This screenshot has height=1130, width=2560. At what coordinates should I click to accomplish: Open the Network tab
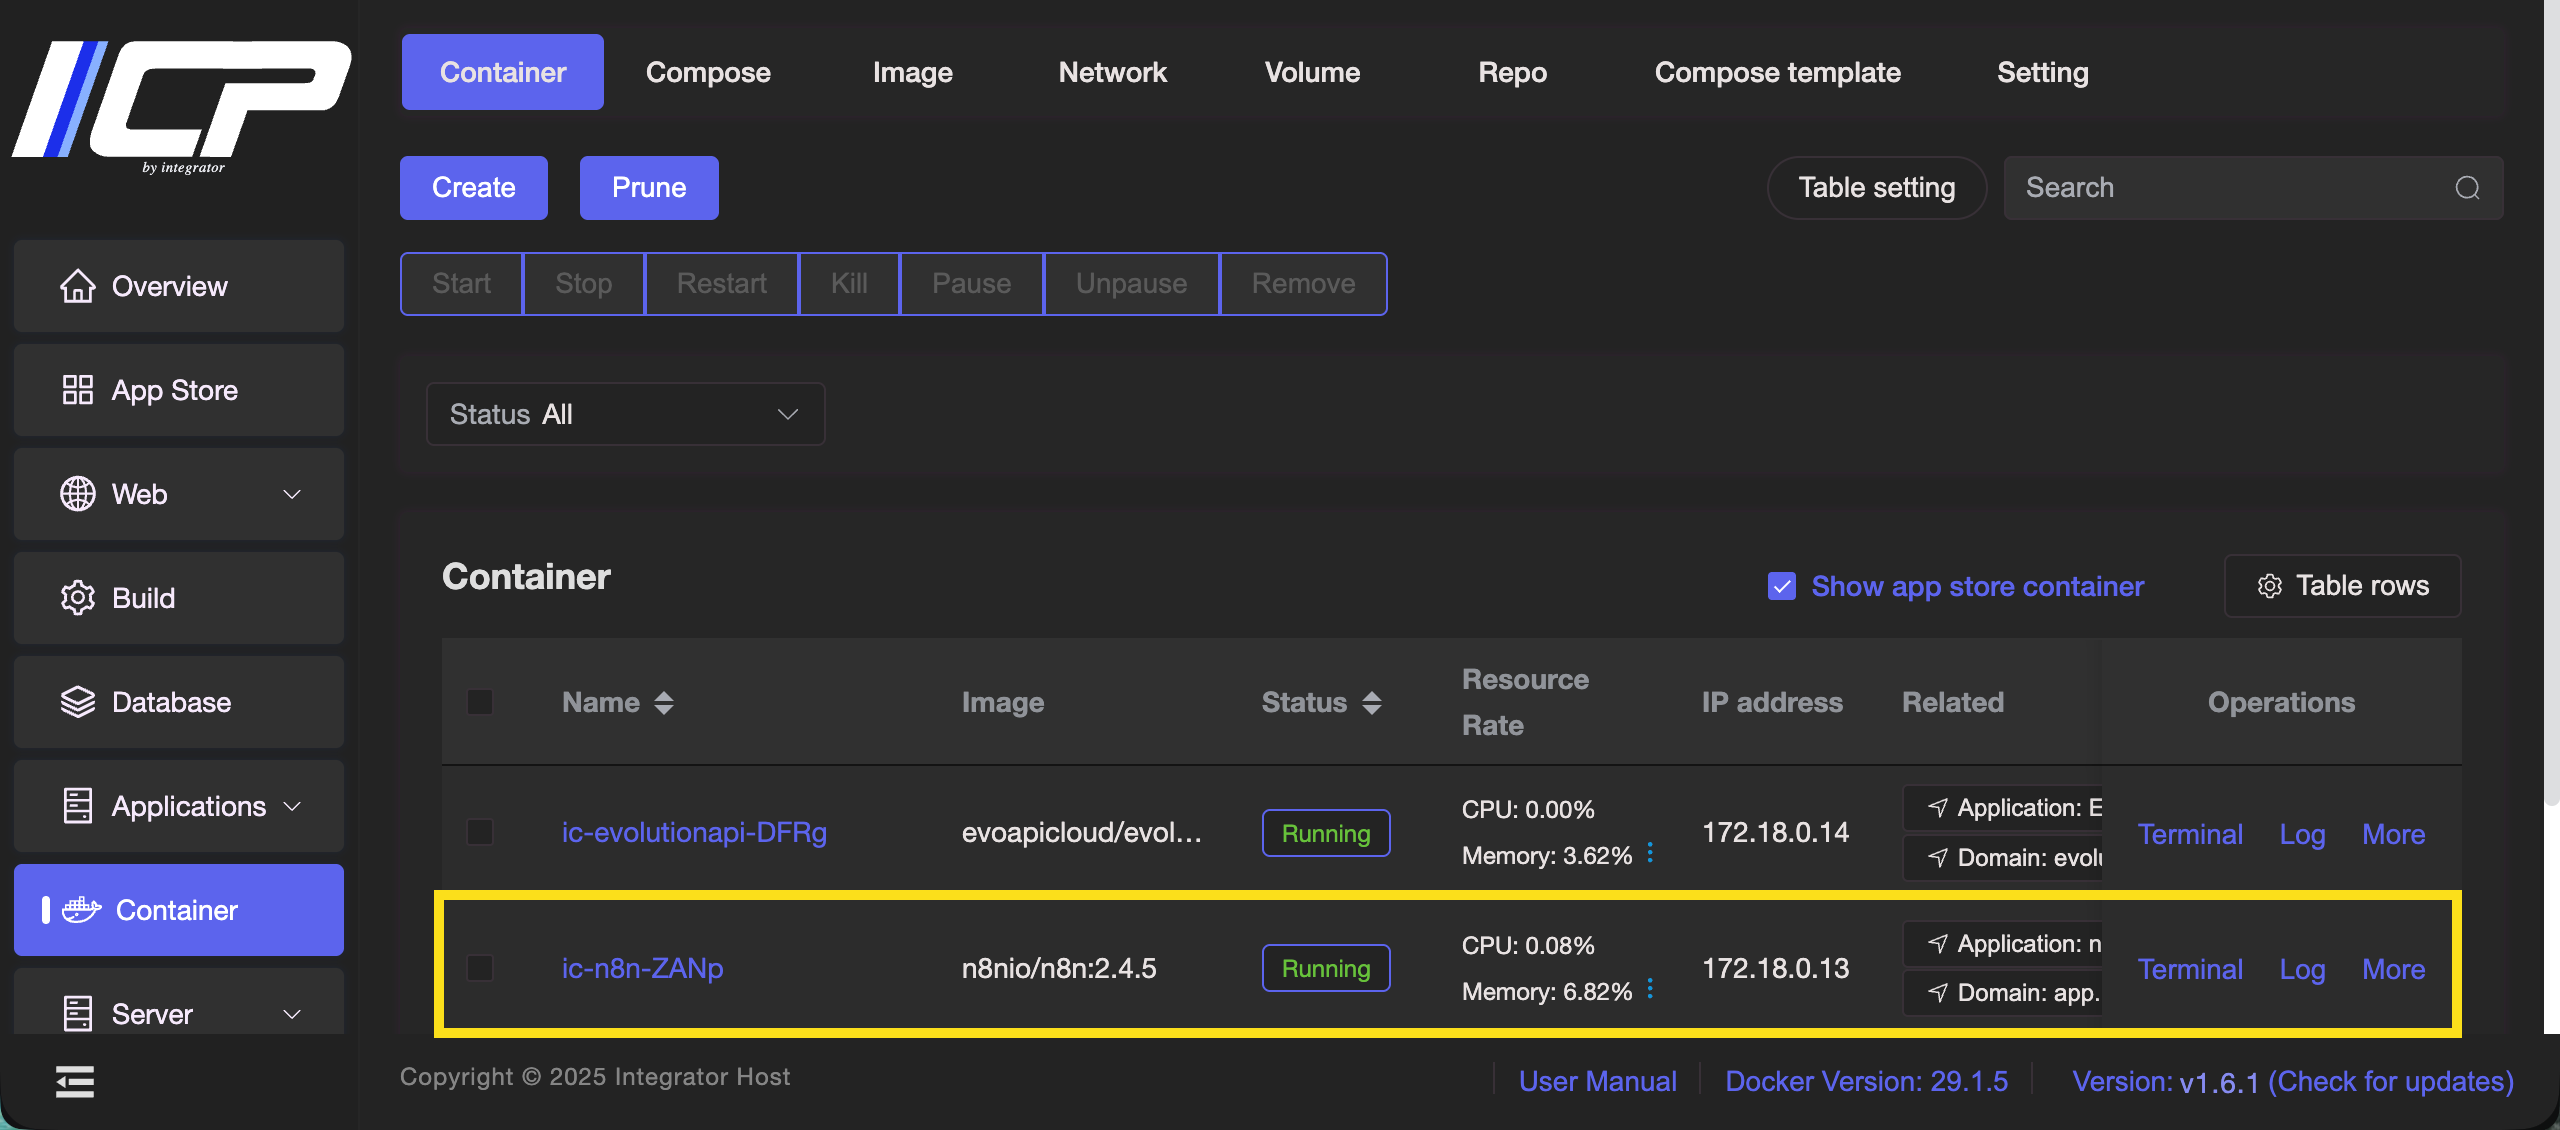tap(1112, 72)
